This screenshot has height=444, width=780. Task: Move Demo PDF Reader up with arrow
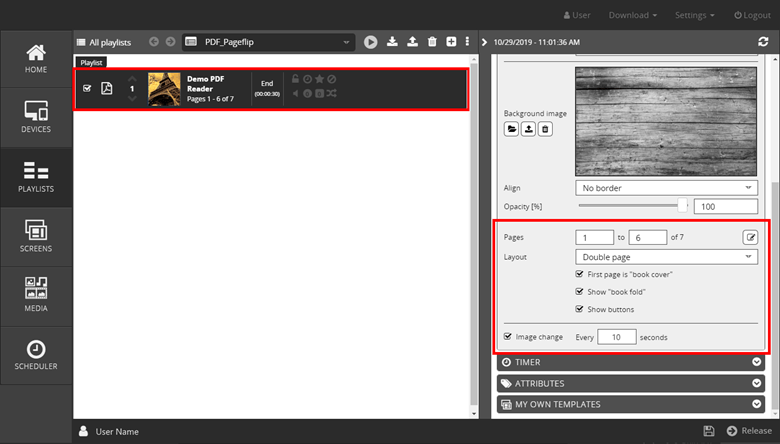point(132,79)
